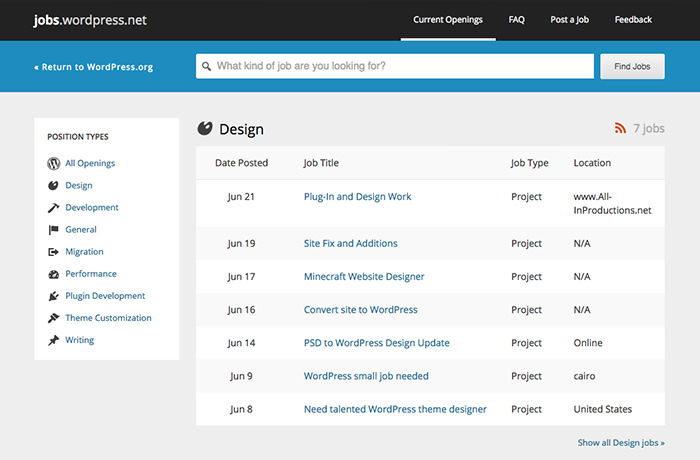Open PSD to WordPress Design Update job
The height and width of the screenshot is (460, 700).
377,343
